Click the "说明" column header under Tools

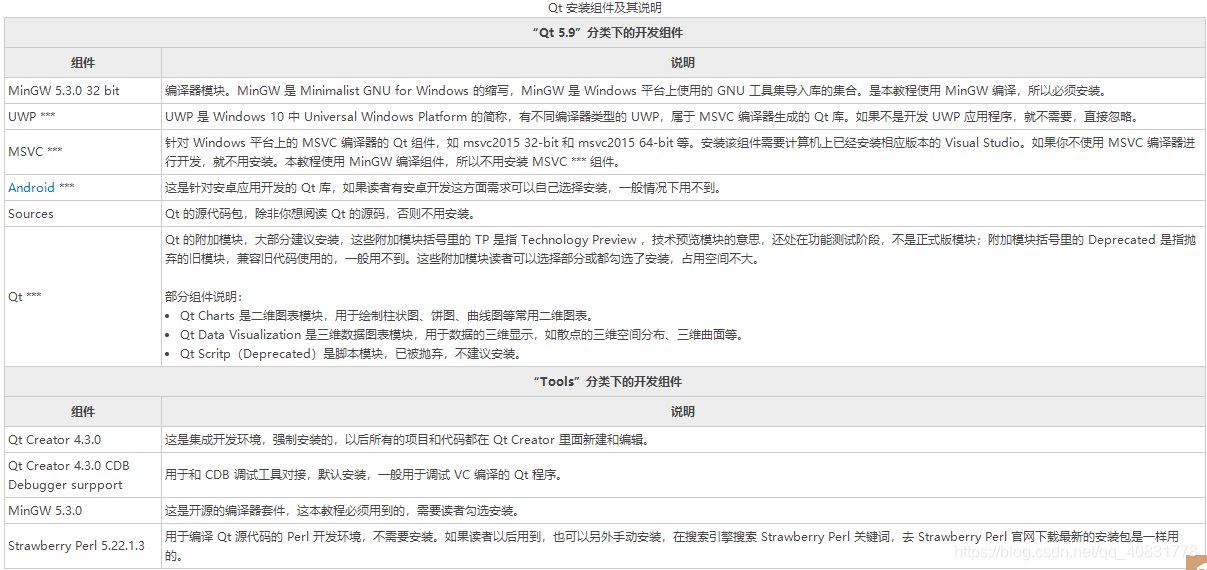coord(684,412)
